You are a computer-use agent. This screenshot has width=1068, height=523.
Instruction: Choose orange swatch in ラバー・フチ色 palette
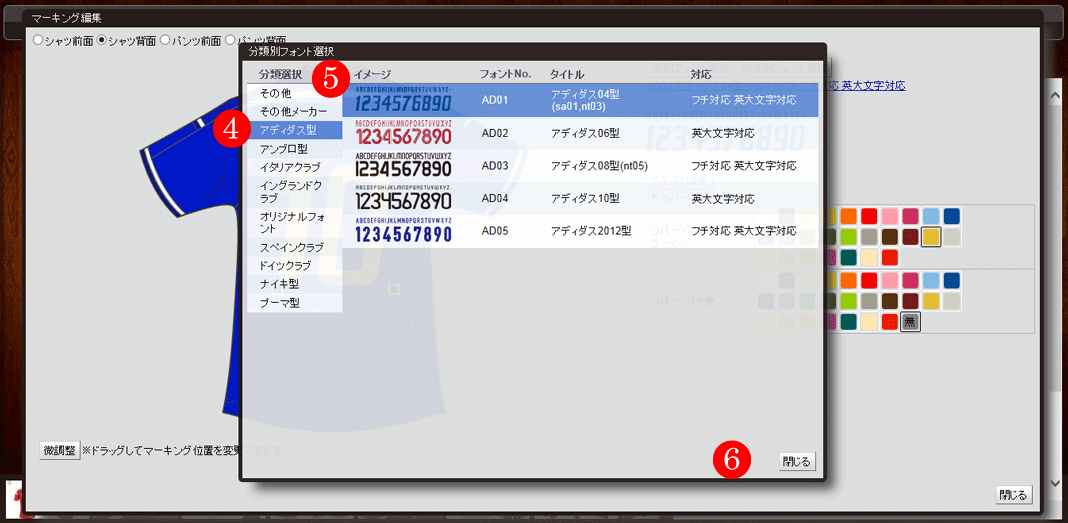[849, 281]
